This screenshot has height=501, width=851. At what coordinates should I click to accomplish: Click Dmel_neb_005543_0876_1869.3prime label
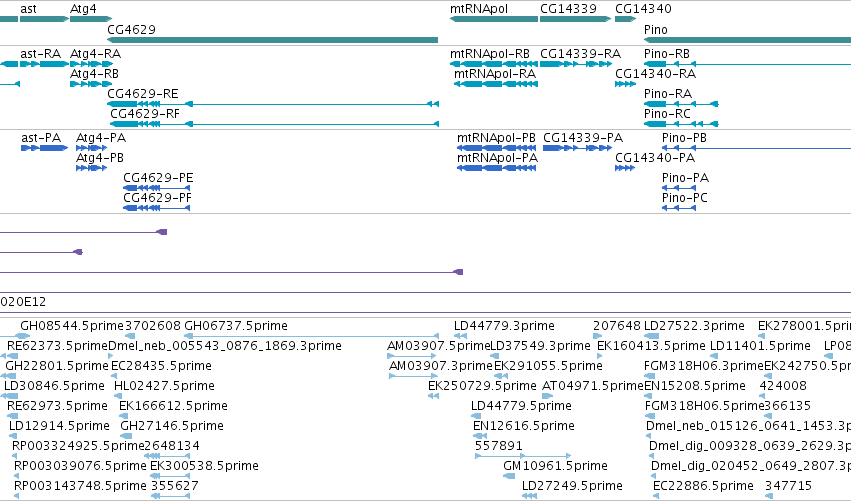pyautogui.click(x=225, y=346)
